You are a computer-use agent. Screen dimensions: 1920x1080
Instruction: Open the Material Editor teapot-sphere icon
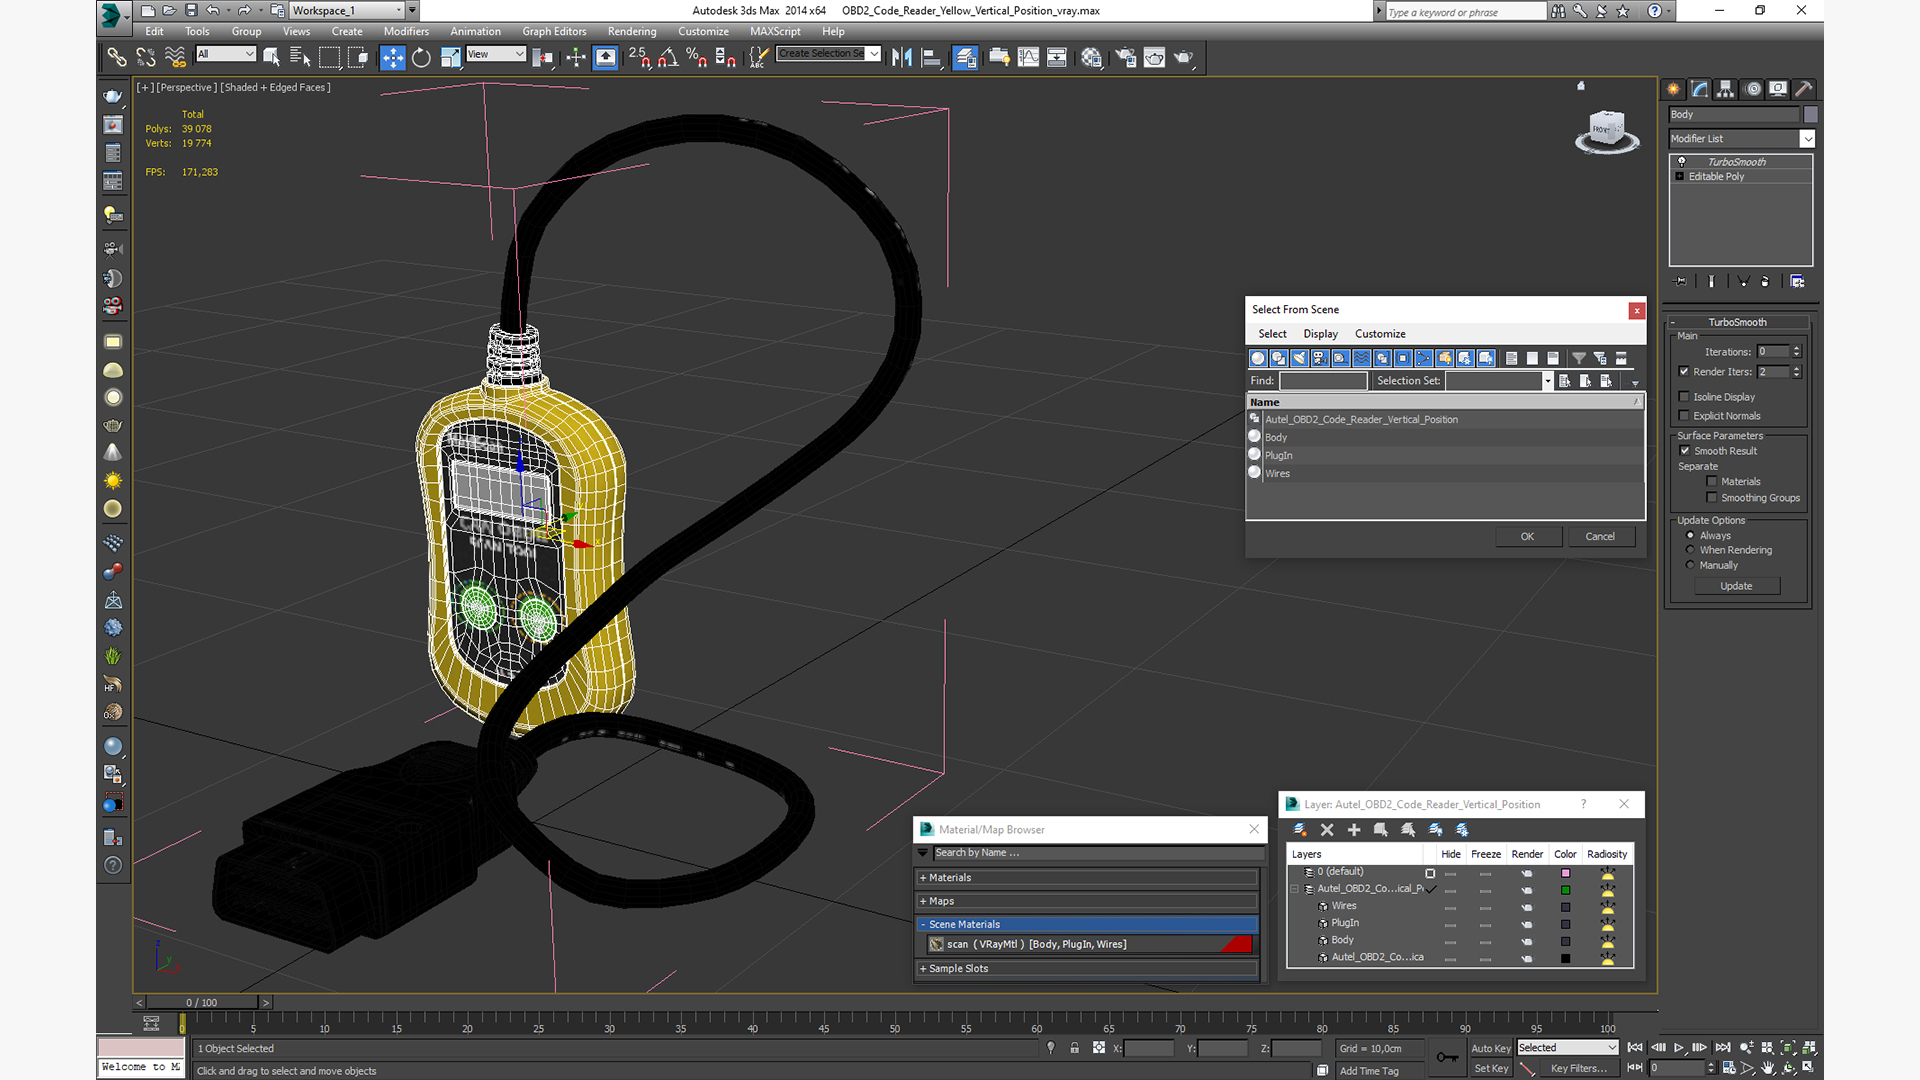pos(1091,58)
